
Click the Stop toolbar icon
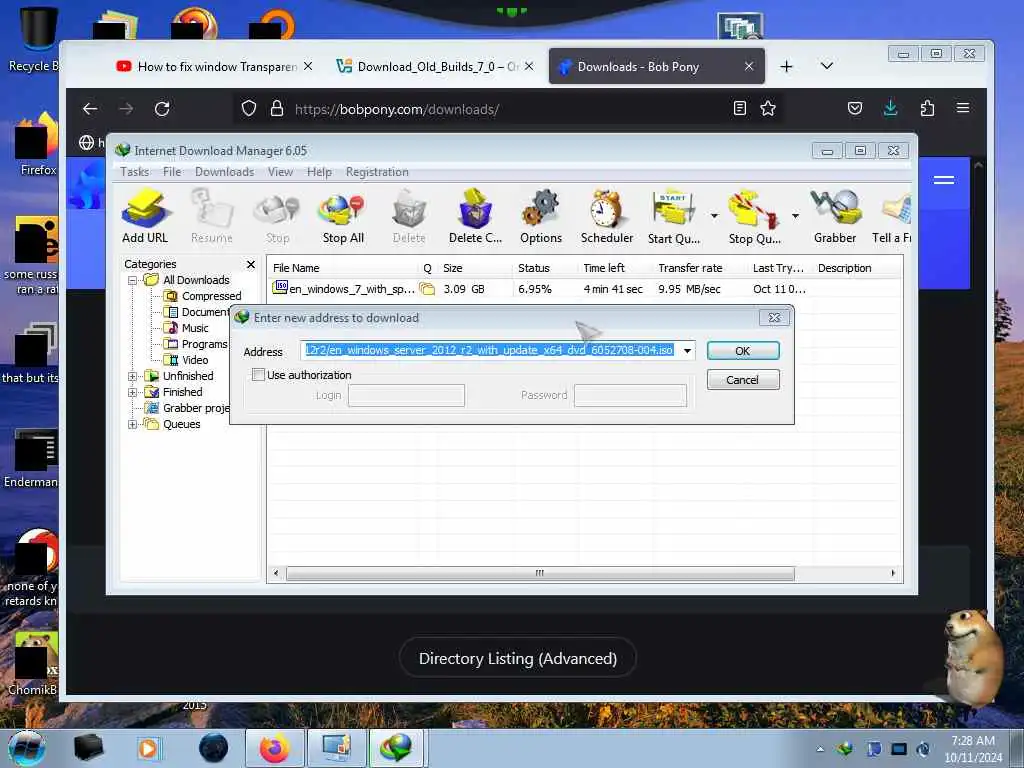point(277,216)
